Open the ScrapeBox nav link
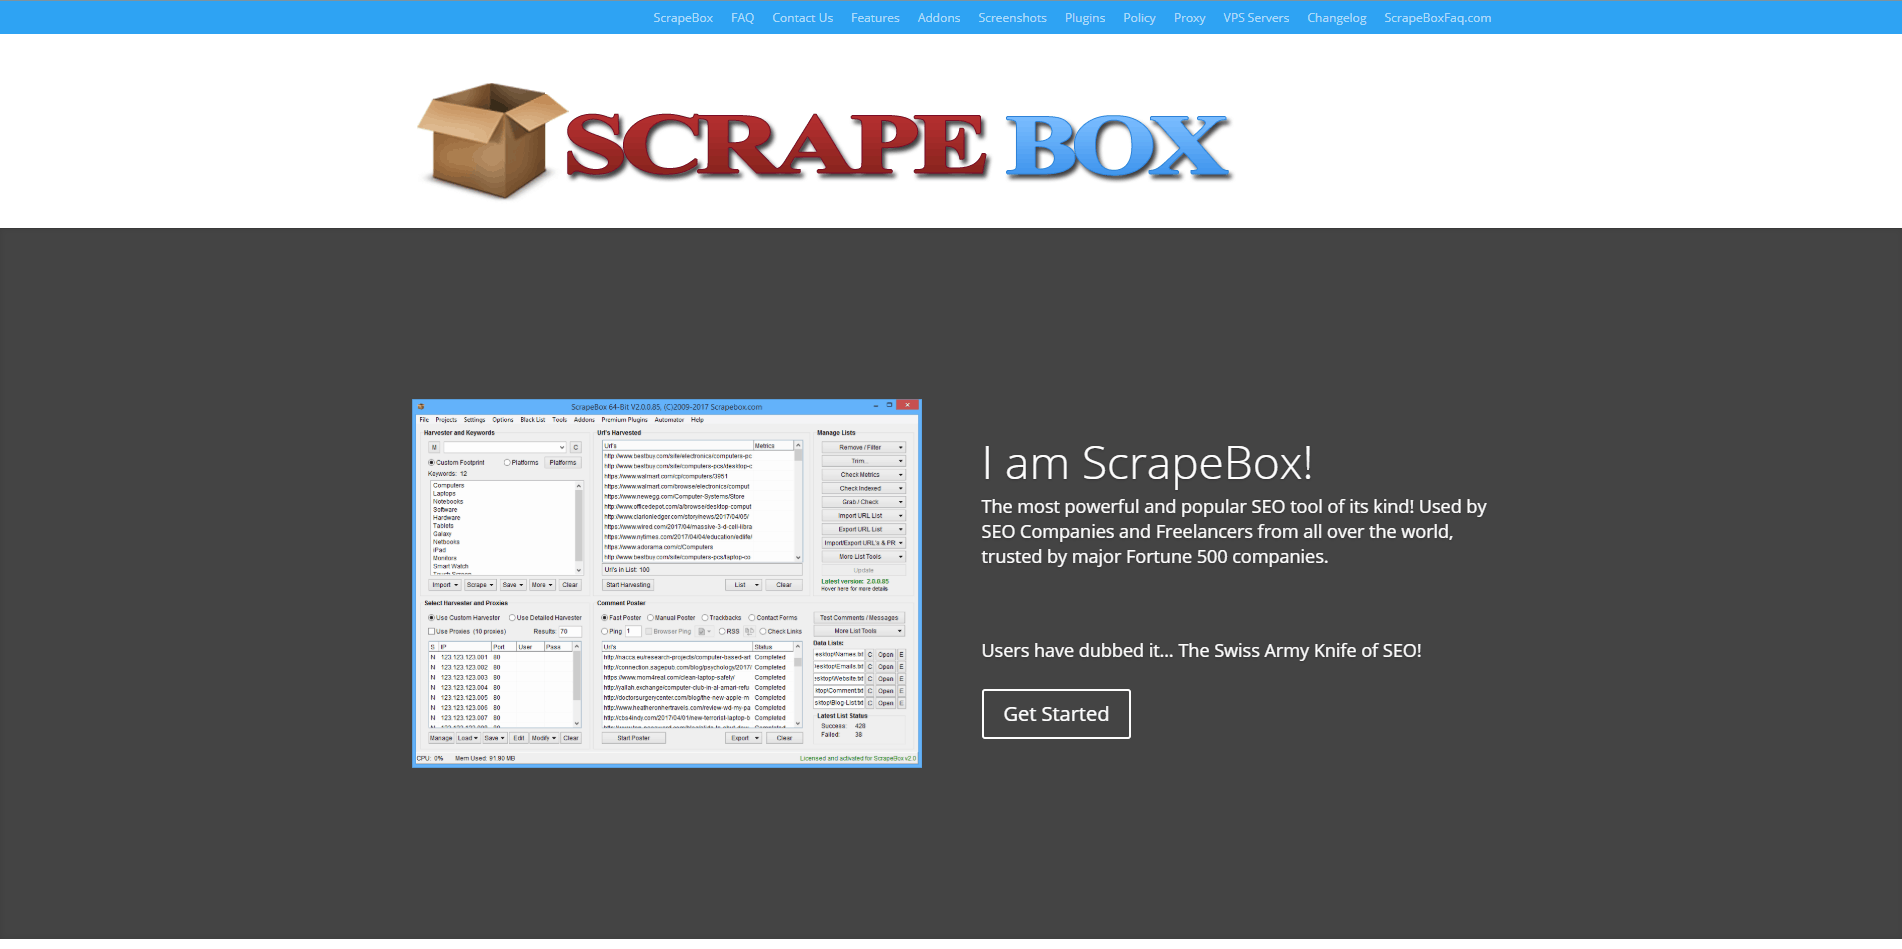Image resolution: width=1902 pixels, height=949 pixels. 683,18
